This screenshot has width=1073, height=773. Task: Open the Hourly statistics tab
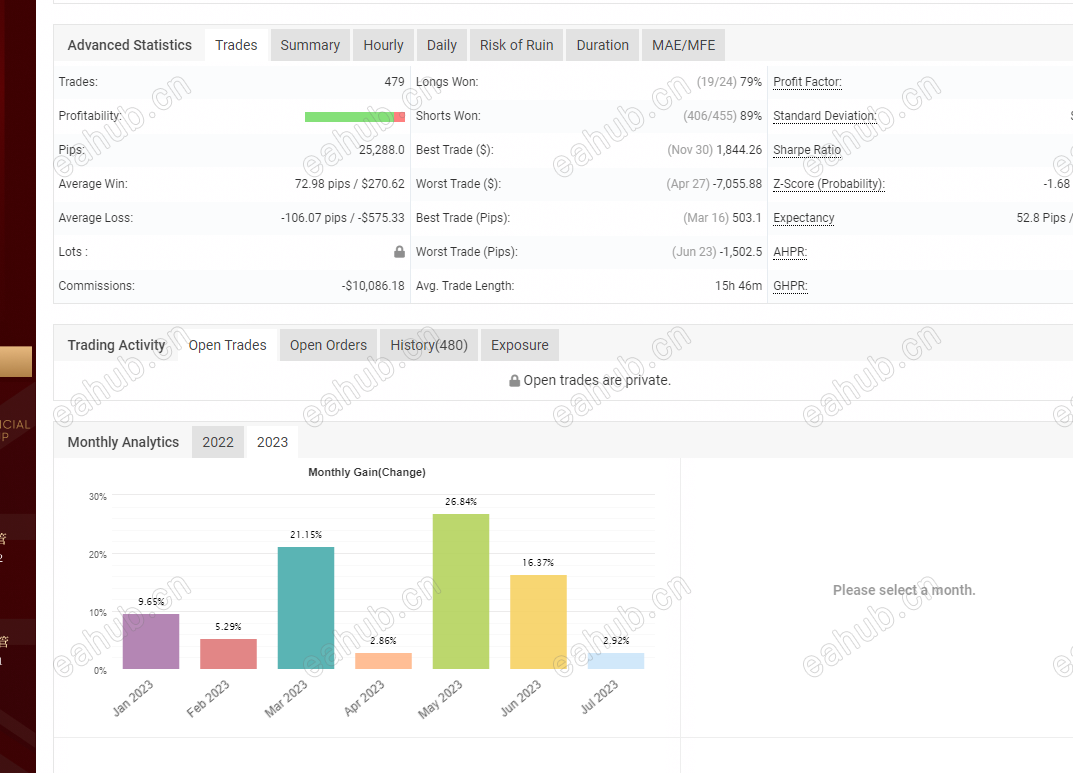click(383, 45)
